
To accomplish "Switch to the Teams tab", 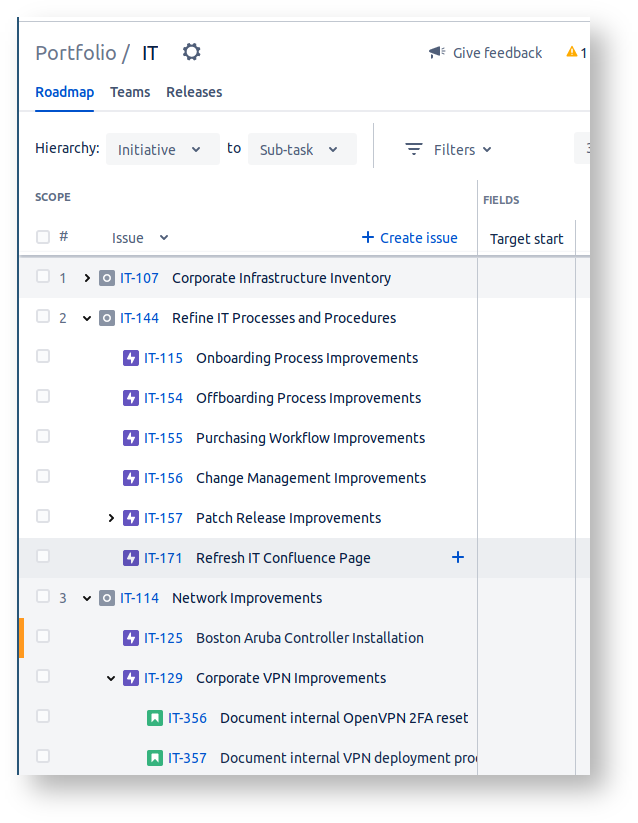I will [x=130, y=92].
